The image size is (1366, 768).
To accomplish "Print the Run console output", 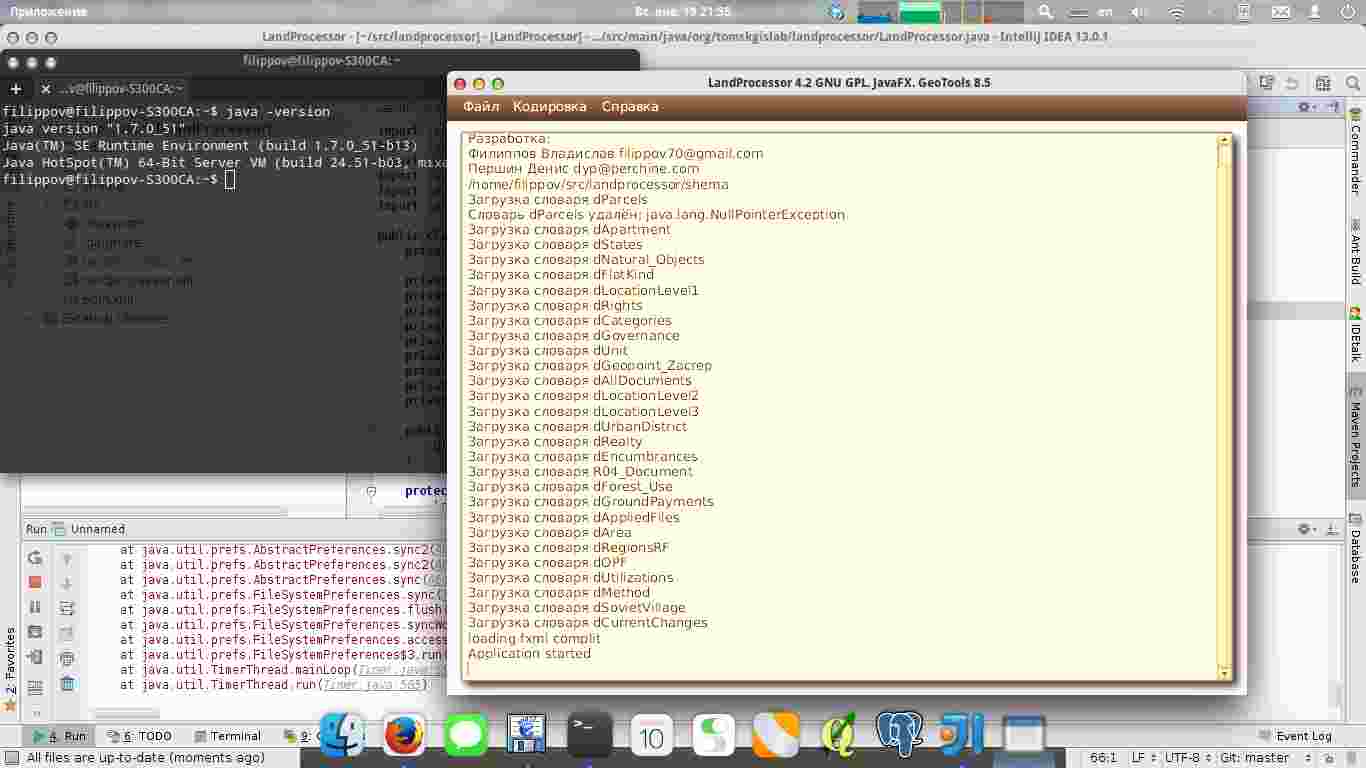I will click(67, 658).
